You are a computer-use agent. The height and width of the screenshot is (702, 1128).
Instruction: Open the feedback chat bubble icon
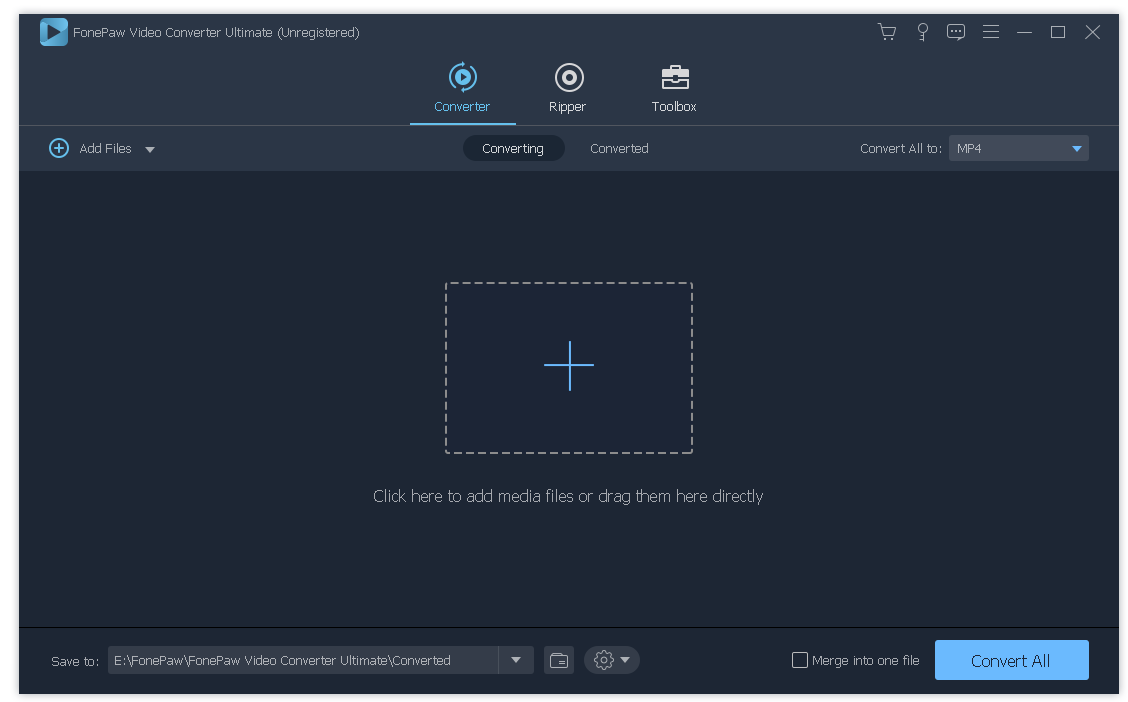[x=956, y=32]
